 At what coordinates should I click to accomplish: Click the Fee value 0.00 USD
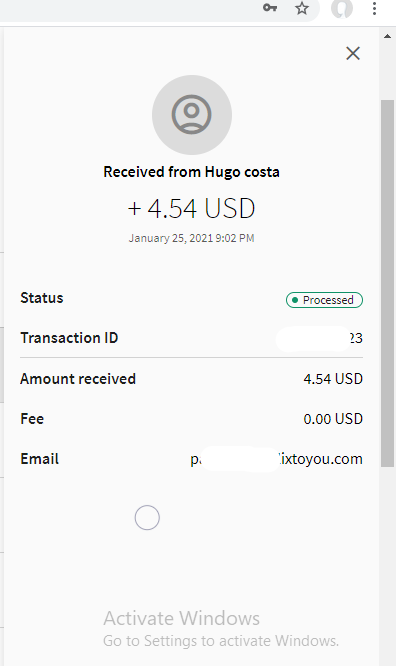[x=333, y=419]
